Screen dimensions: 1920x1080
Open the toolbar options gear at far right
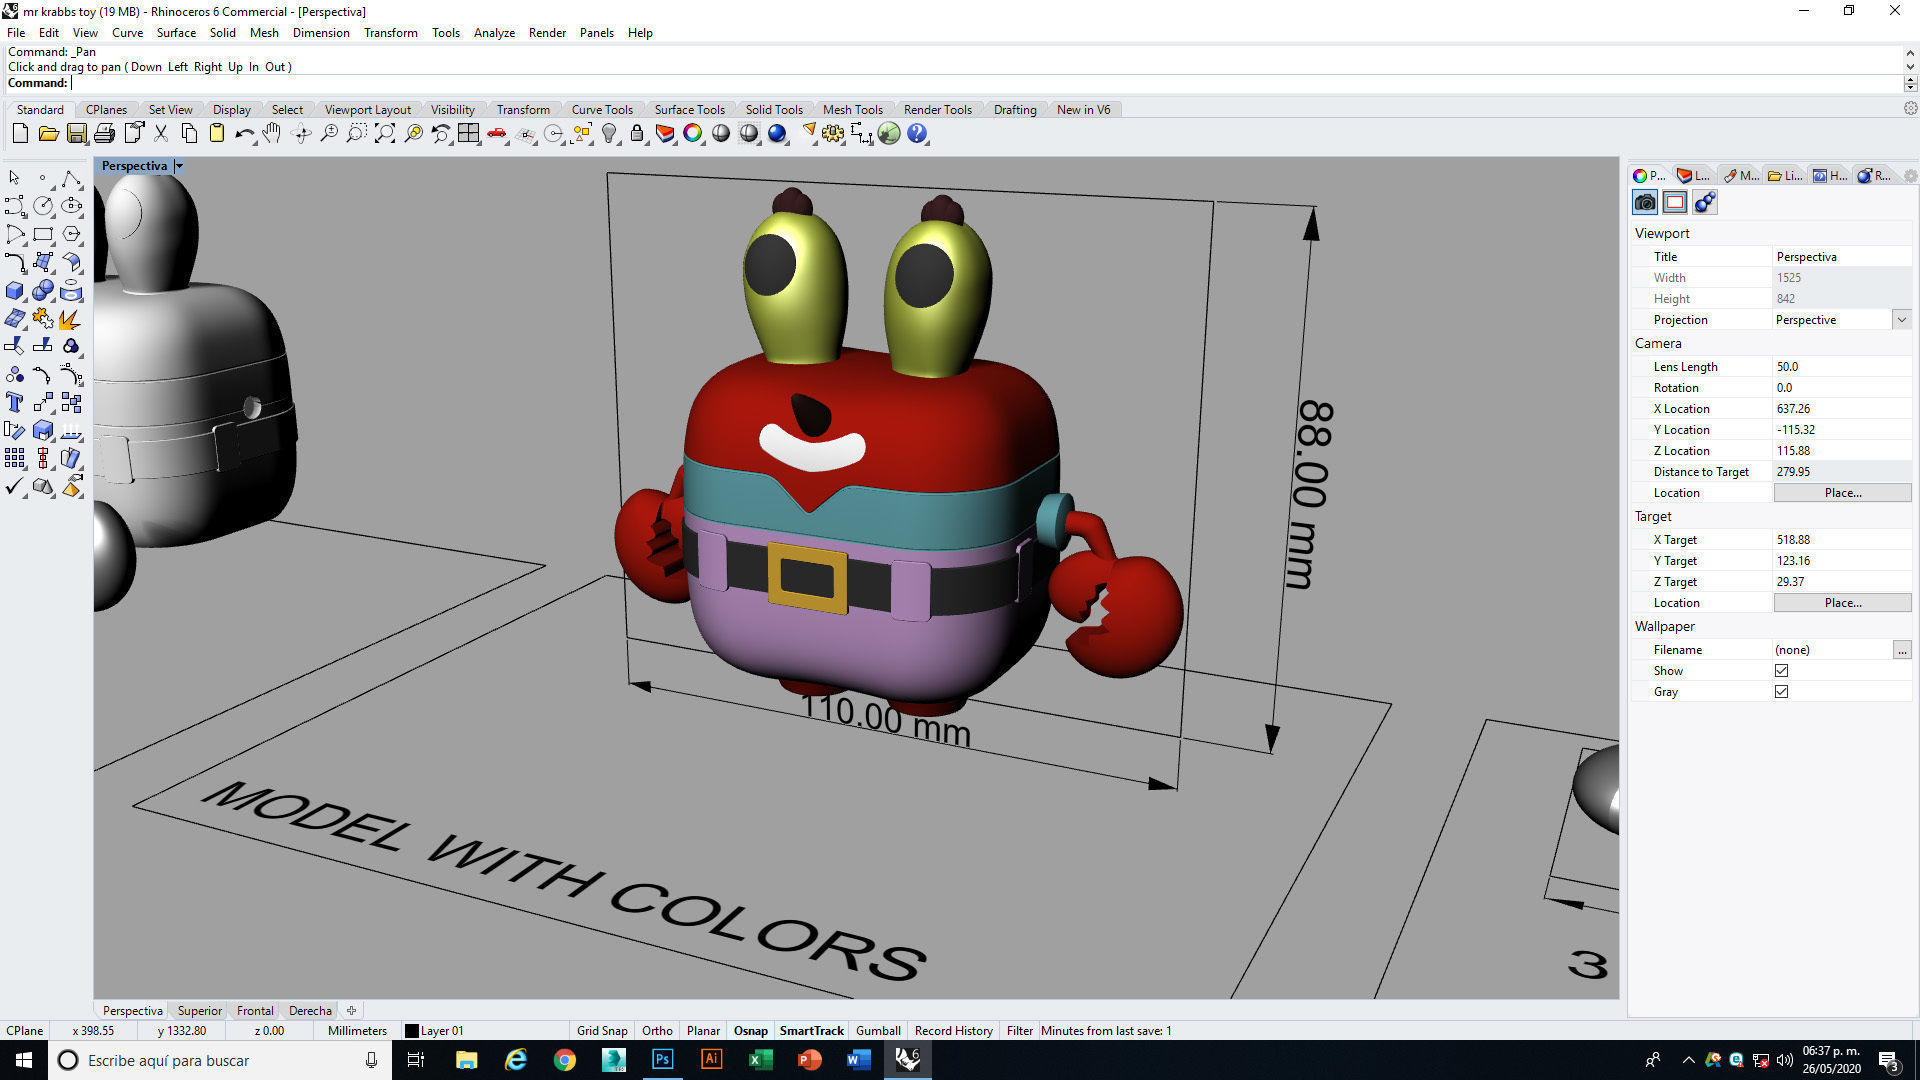pos(1910,108)
